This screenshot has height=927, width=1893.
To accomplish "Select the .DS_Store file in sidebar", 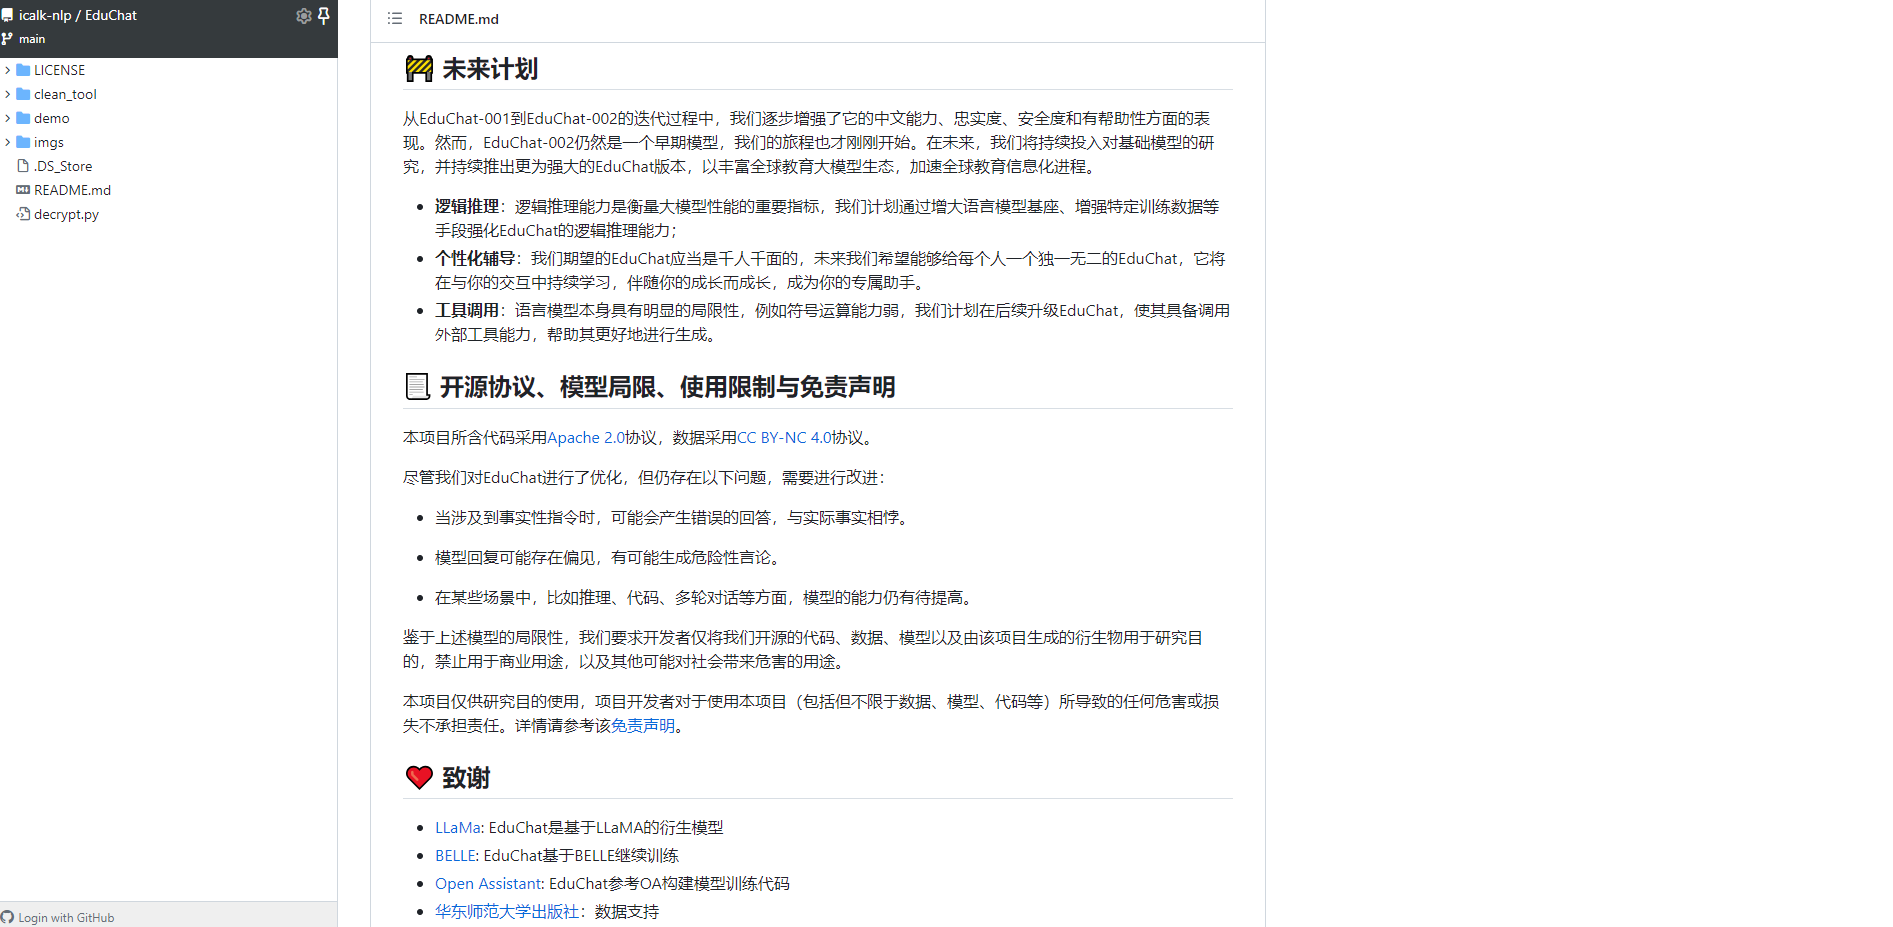I will tap(66, 165).
